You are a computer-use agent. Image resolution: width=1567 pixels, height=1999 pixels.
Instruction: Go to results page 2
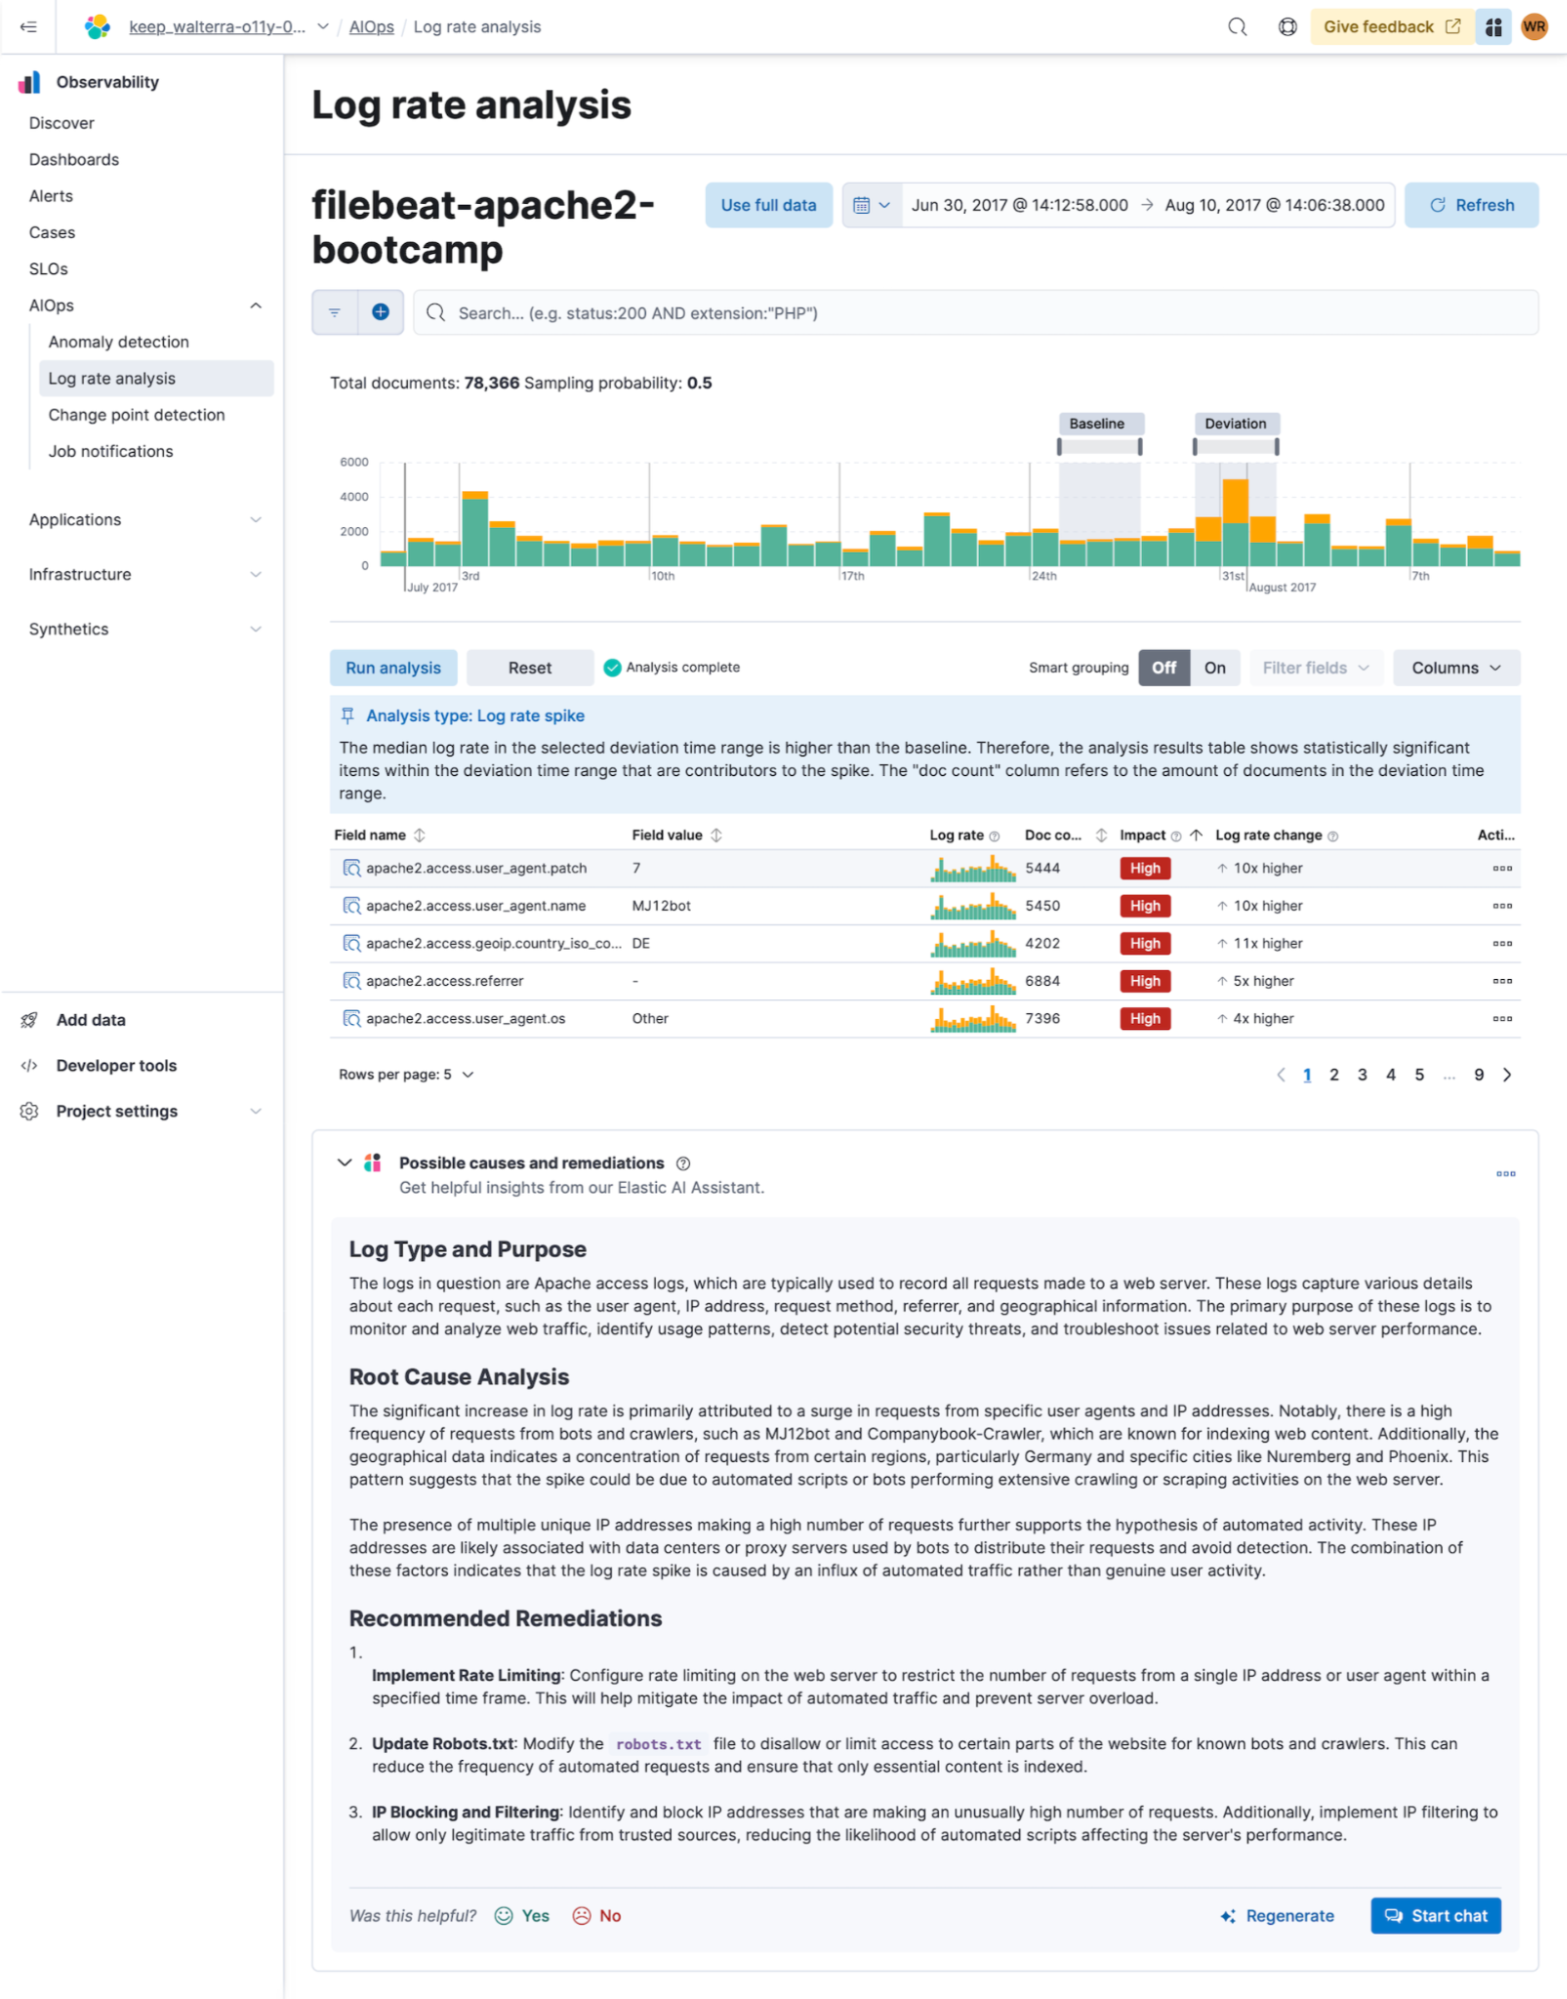click(1334, 1075)
